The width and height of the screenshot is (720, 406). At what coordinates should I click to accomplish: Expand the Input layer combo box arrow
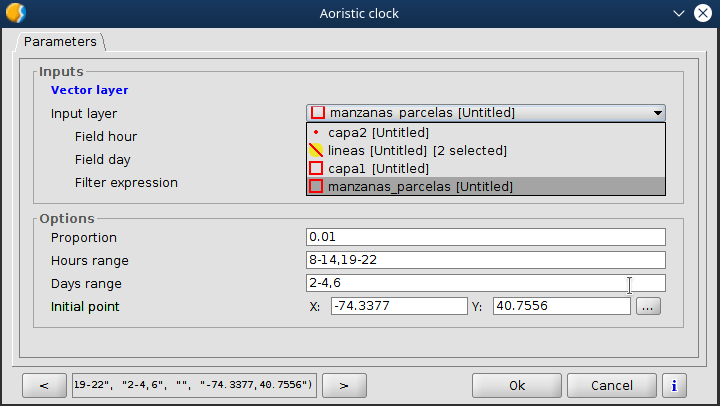click(x=656, y=113)
